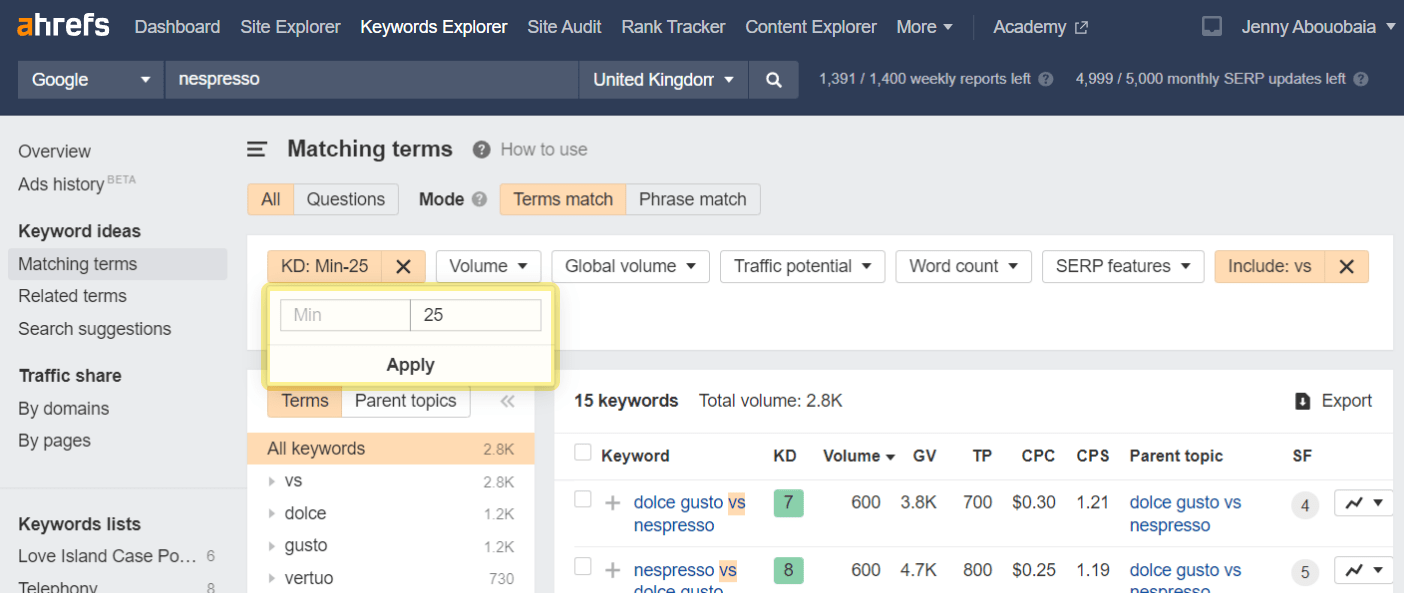Click the KD max field showing 25
The width and height of the screenshot is (1404, 593).
[x=476, y=315]
